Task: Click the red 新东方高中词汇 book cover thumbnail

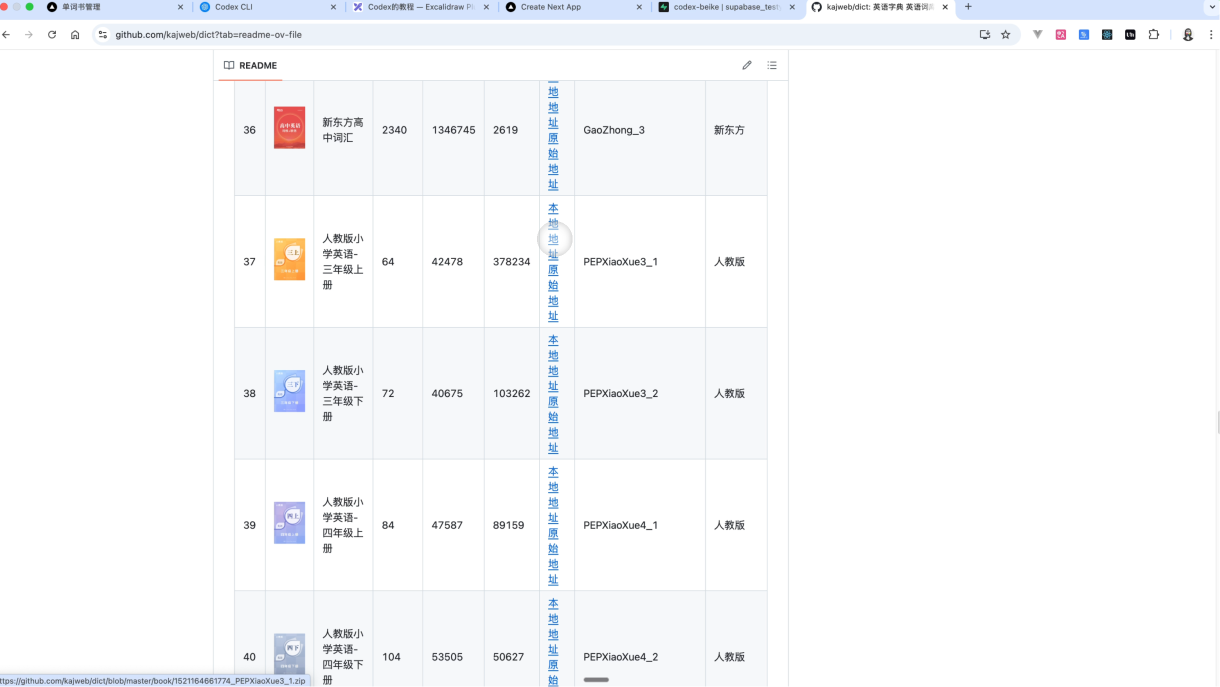Action: tap(289, 128)
